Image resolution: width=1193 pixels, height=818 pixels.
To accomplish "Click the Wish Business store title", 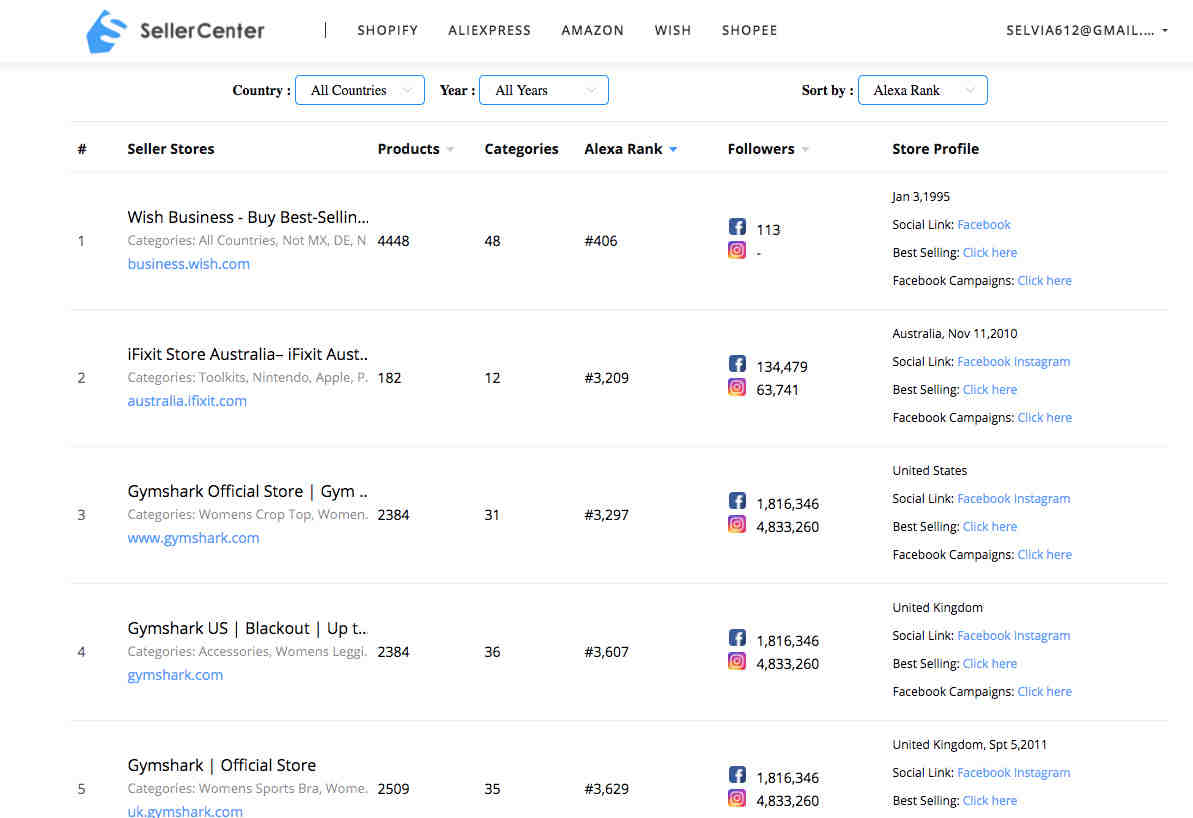I will pos(248,218).
